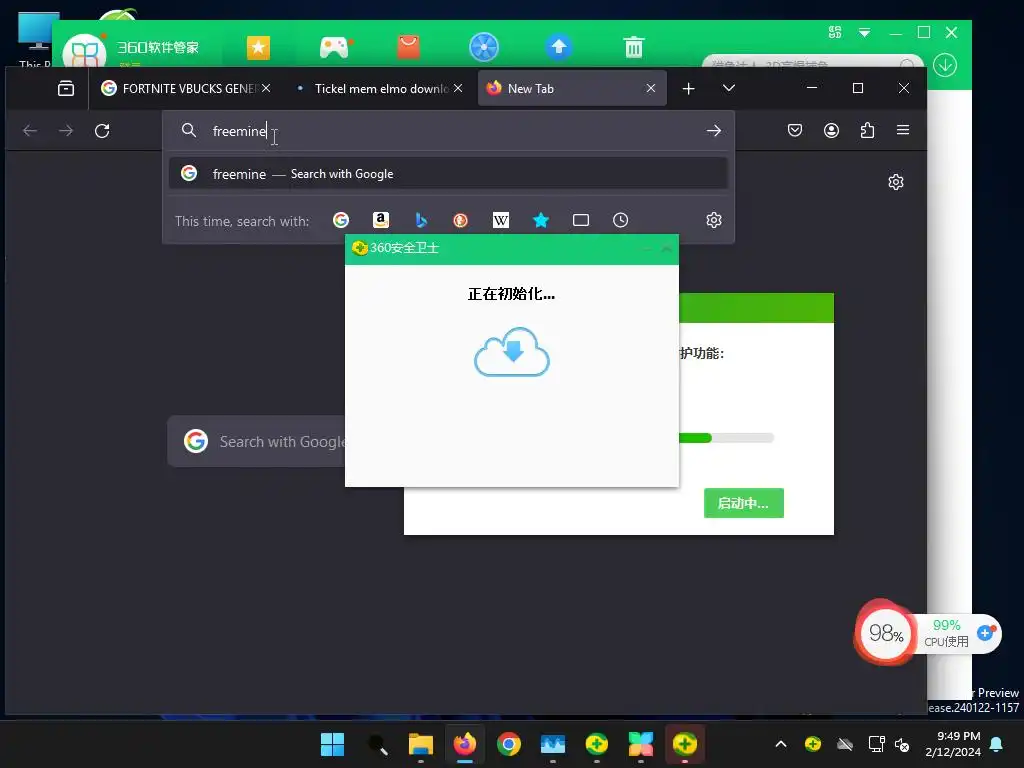1024x768 pixels.
Task: Show hidden system tray icons chevron
Action: tap(780, 744)
